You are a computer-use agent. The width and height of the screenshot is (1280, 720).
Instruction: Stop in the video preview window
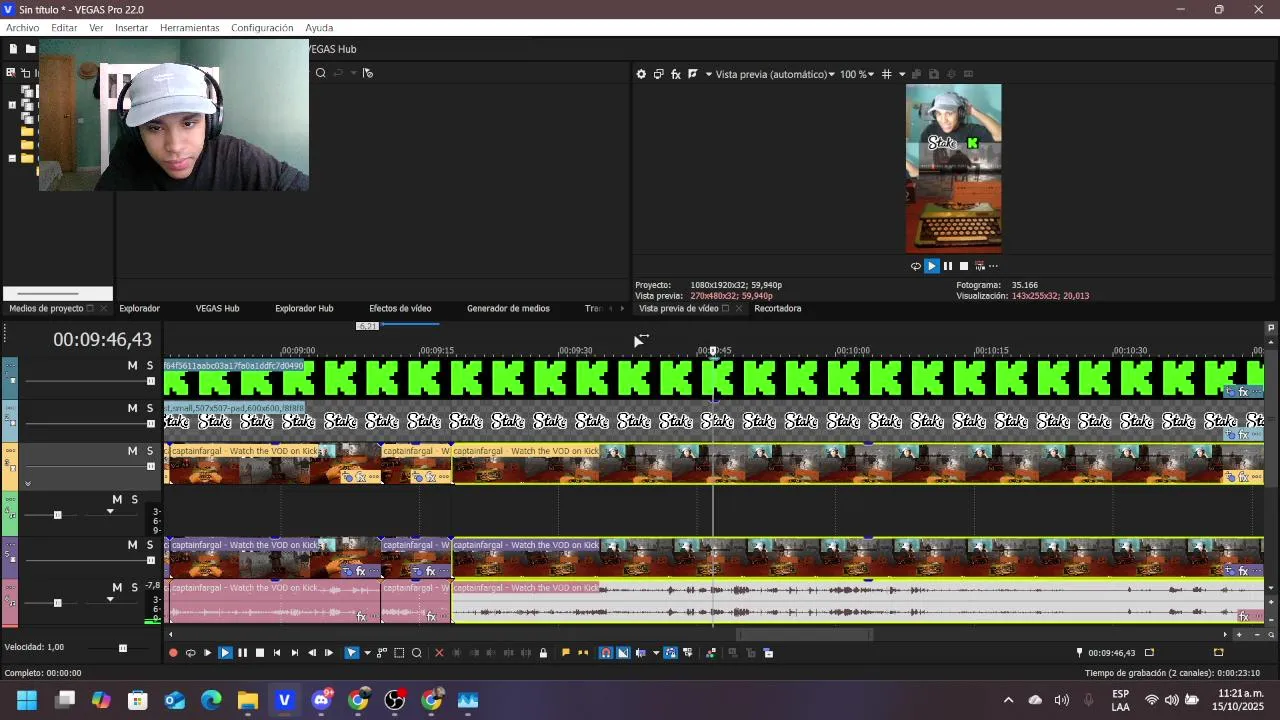pos(964,266)
